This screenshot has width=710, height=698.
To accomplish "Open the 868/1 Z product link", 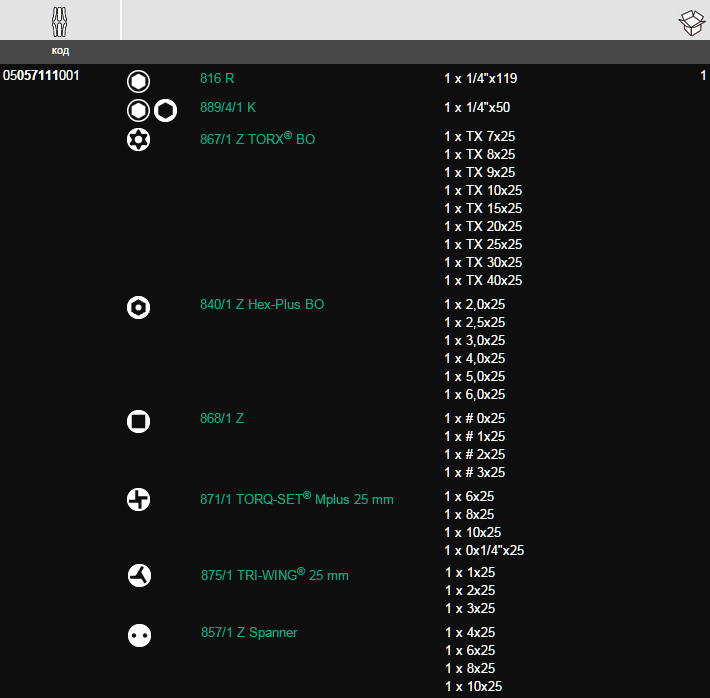I will click(222, 419).
